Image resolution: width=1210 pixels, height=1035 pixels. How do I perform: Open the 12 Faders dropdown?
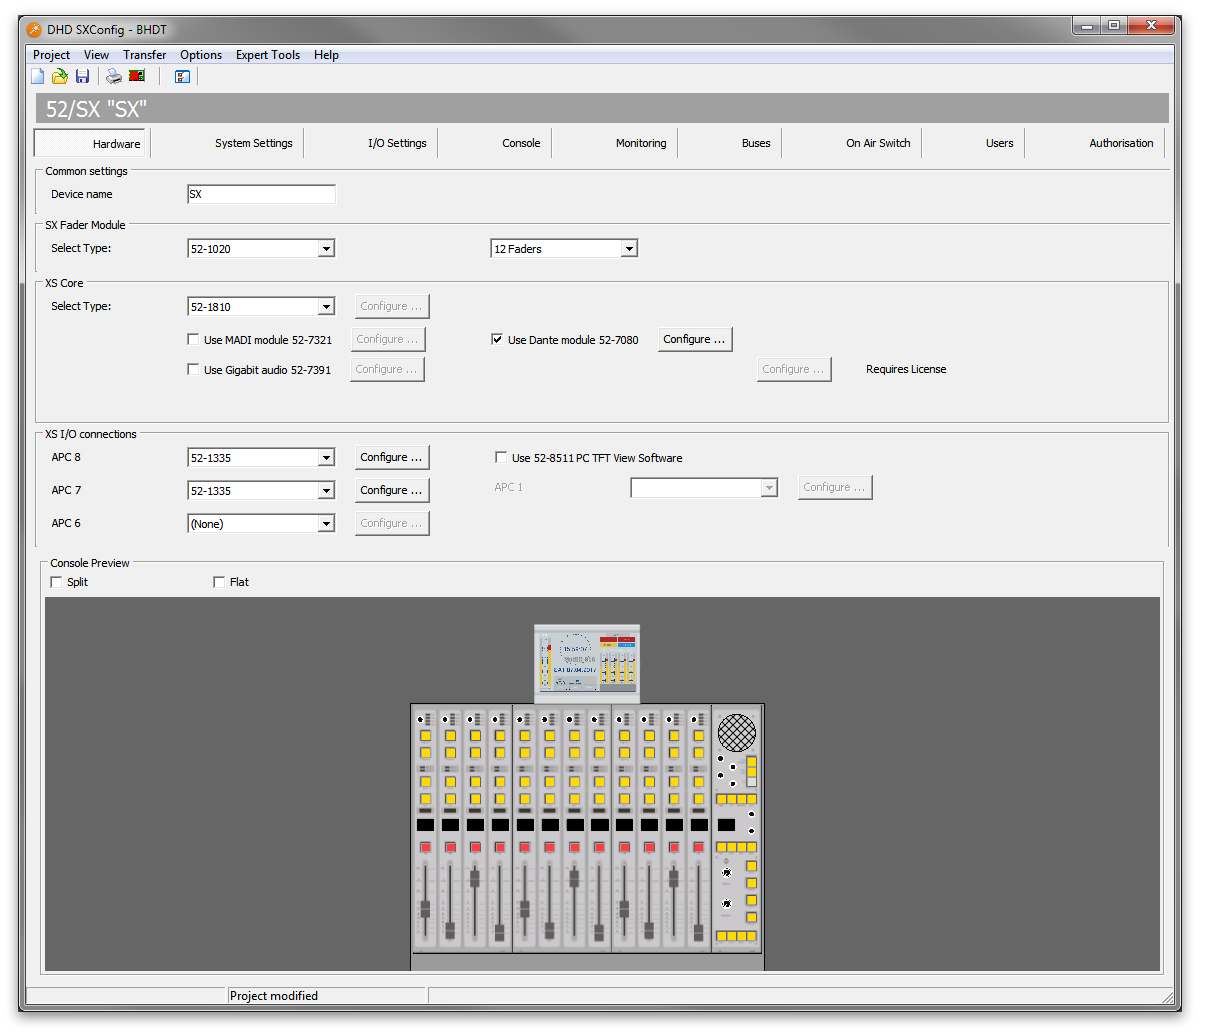(x=629, y=249)
